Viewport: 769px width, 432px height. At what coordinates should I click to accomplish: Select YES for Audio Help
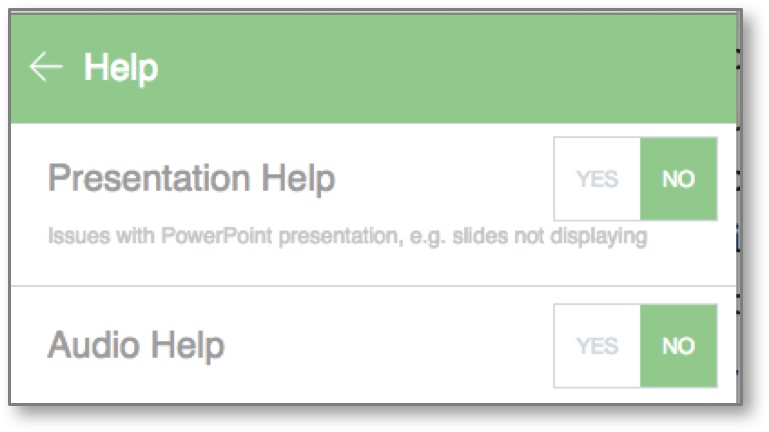tap(597, 346)
